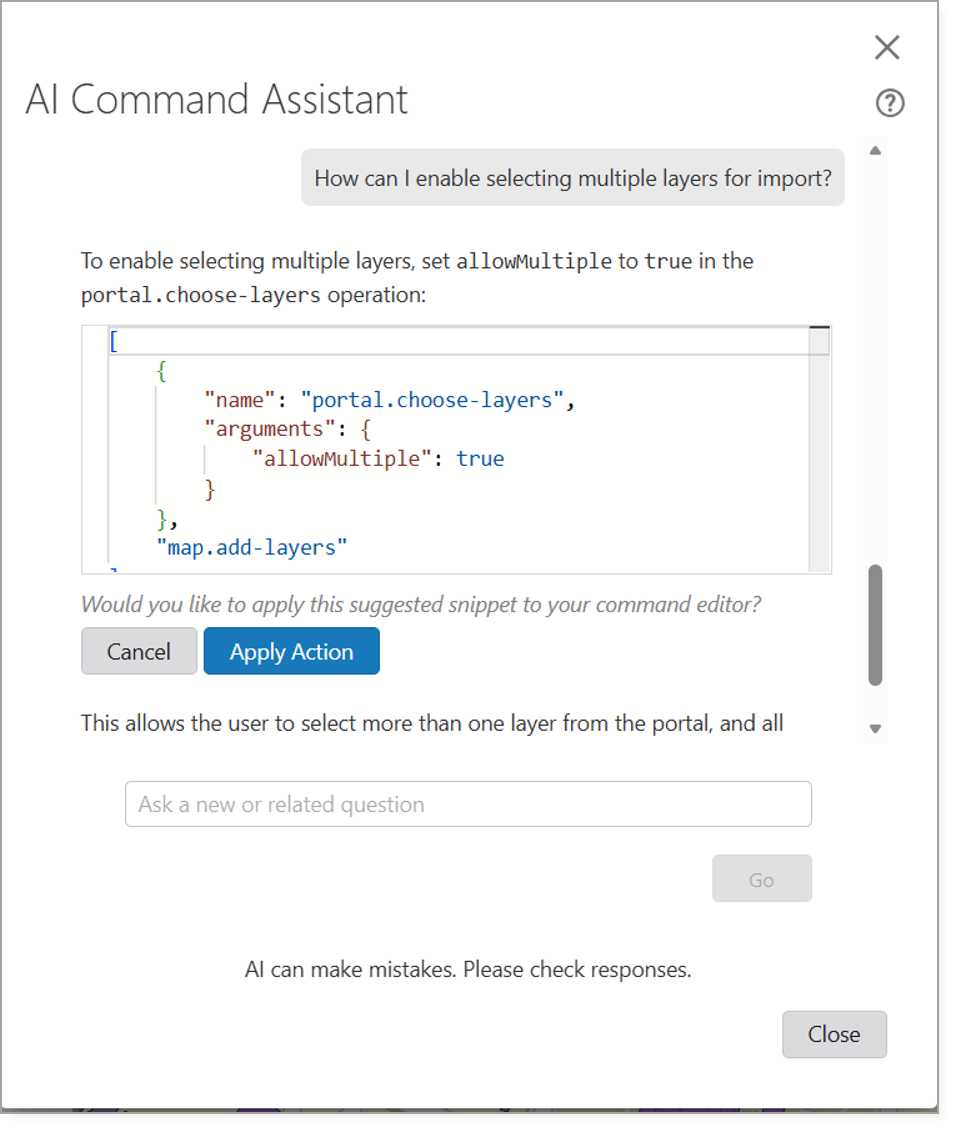Click the 'This allows the user to select' text

432,723
